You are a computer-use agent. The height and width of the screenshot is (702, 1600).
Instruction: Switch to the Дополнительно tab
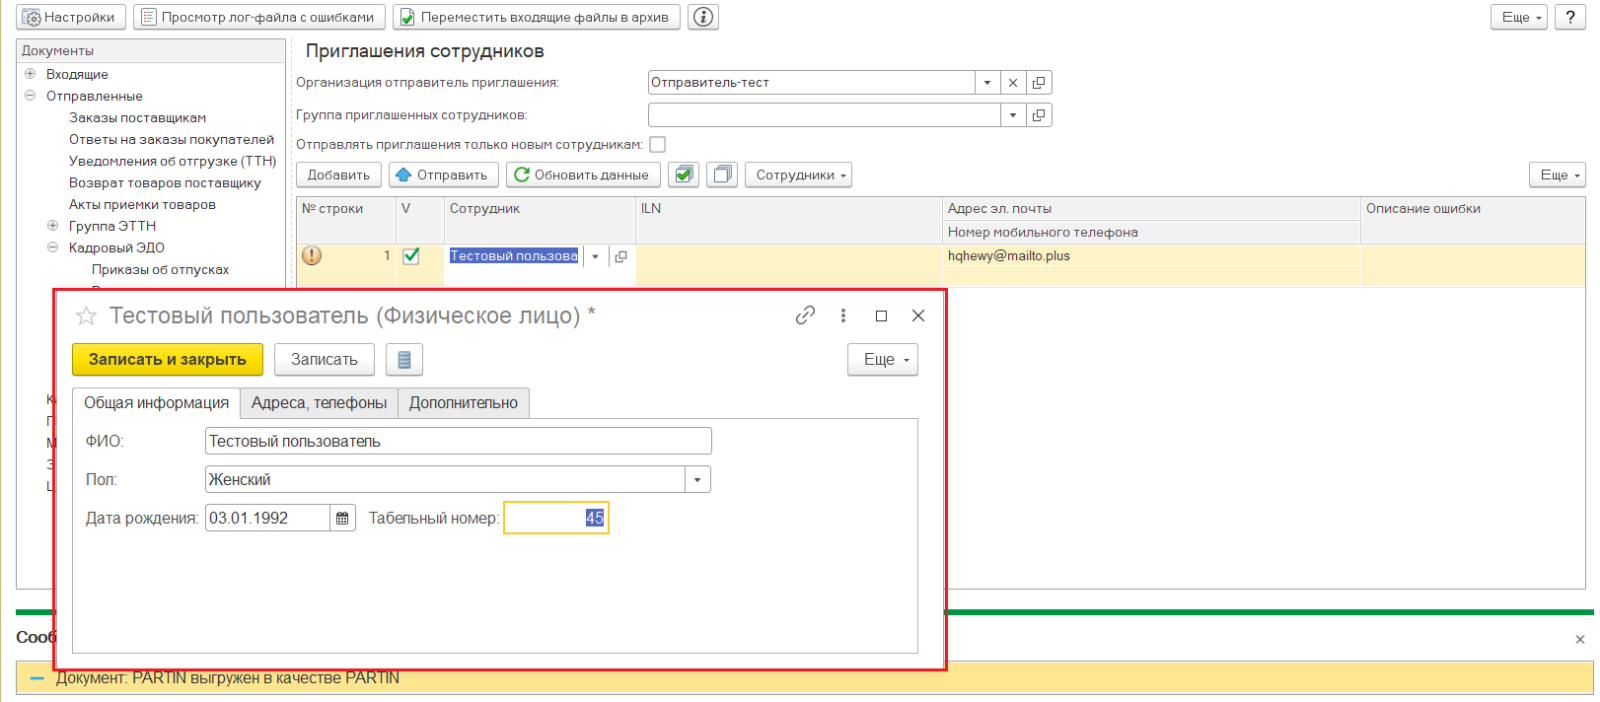click(463, 403)
